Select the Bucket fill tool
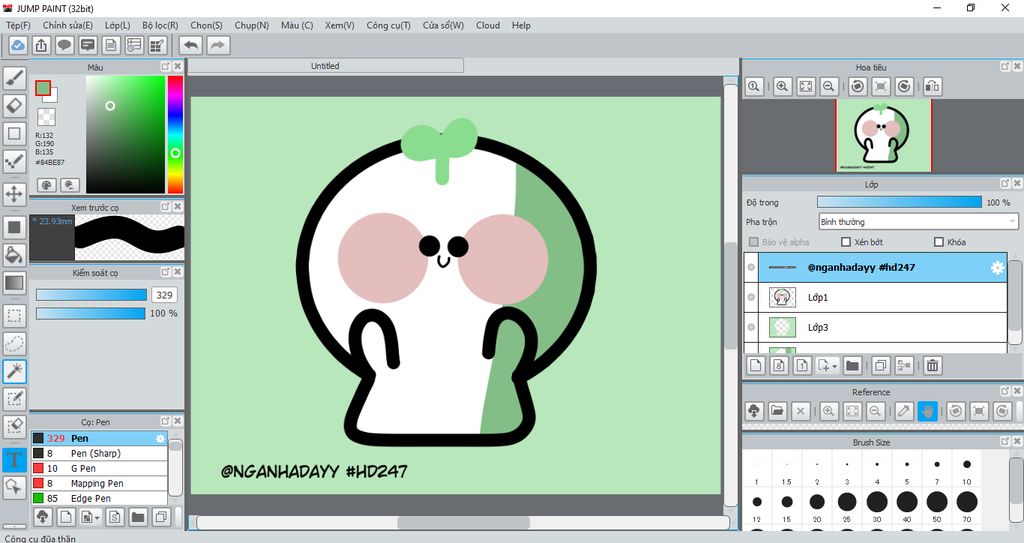 [15, 255]
